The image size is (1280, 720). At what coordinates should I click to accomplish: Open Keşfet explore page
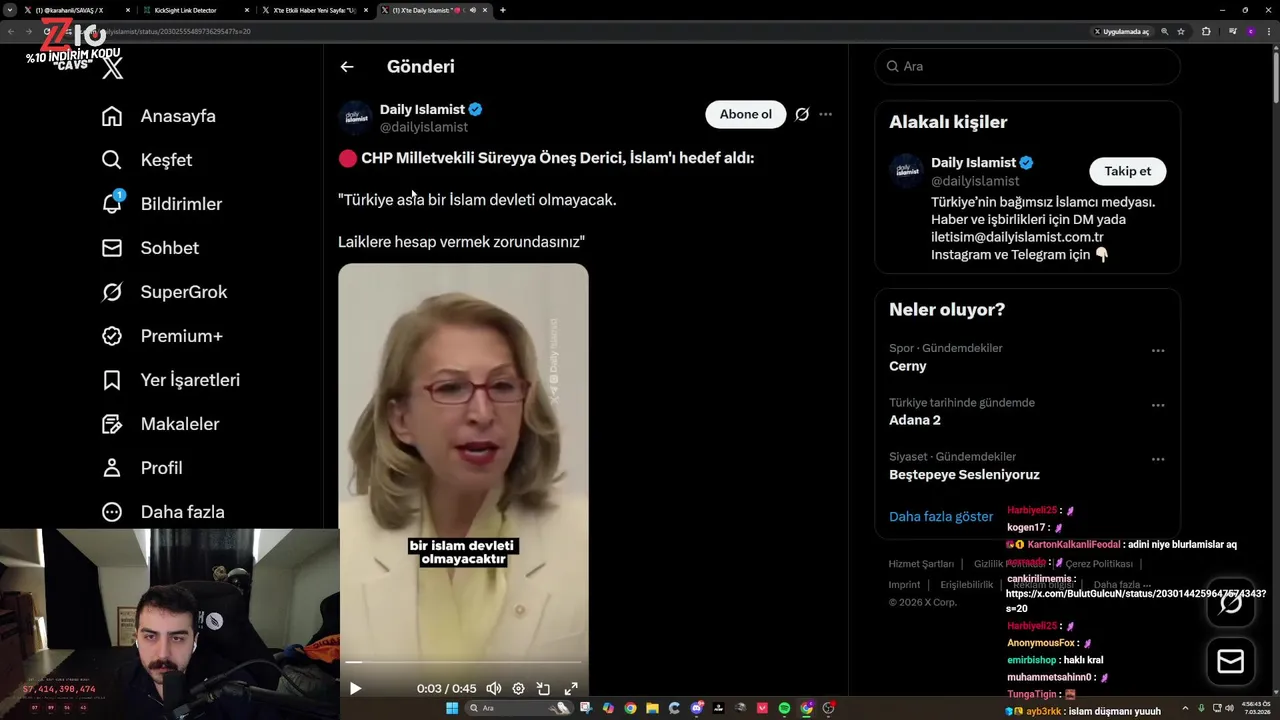click(x=147, y=160)
